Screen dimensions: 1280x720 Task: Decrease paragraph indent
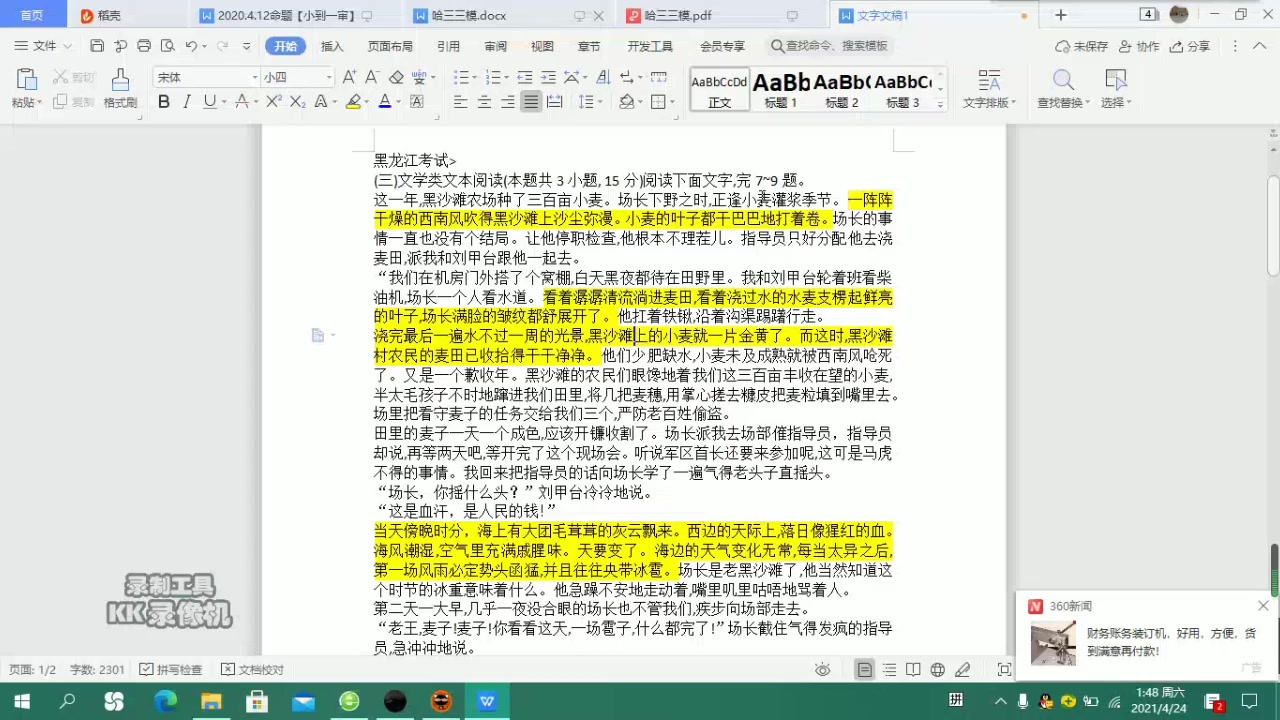coord(524,77)
